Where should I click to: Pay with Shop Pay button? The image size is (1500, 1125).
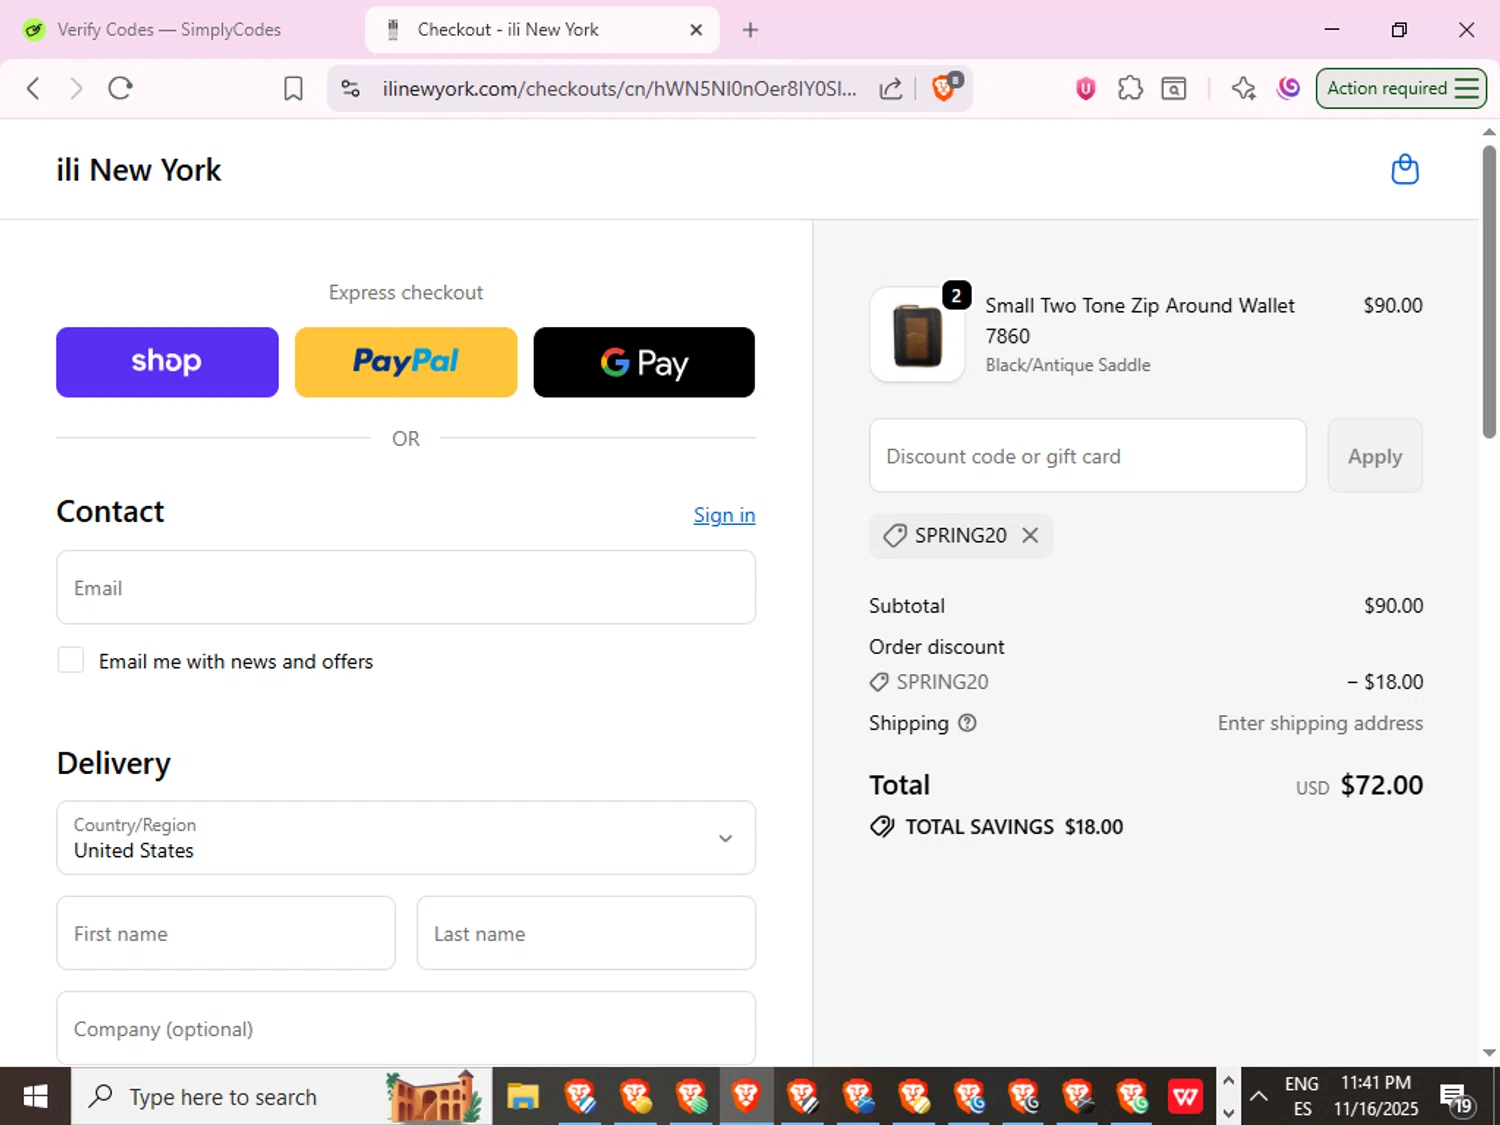click(x=167, y=362)
